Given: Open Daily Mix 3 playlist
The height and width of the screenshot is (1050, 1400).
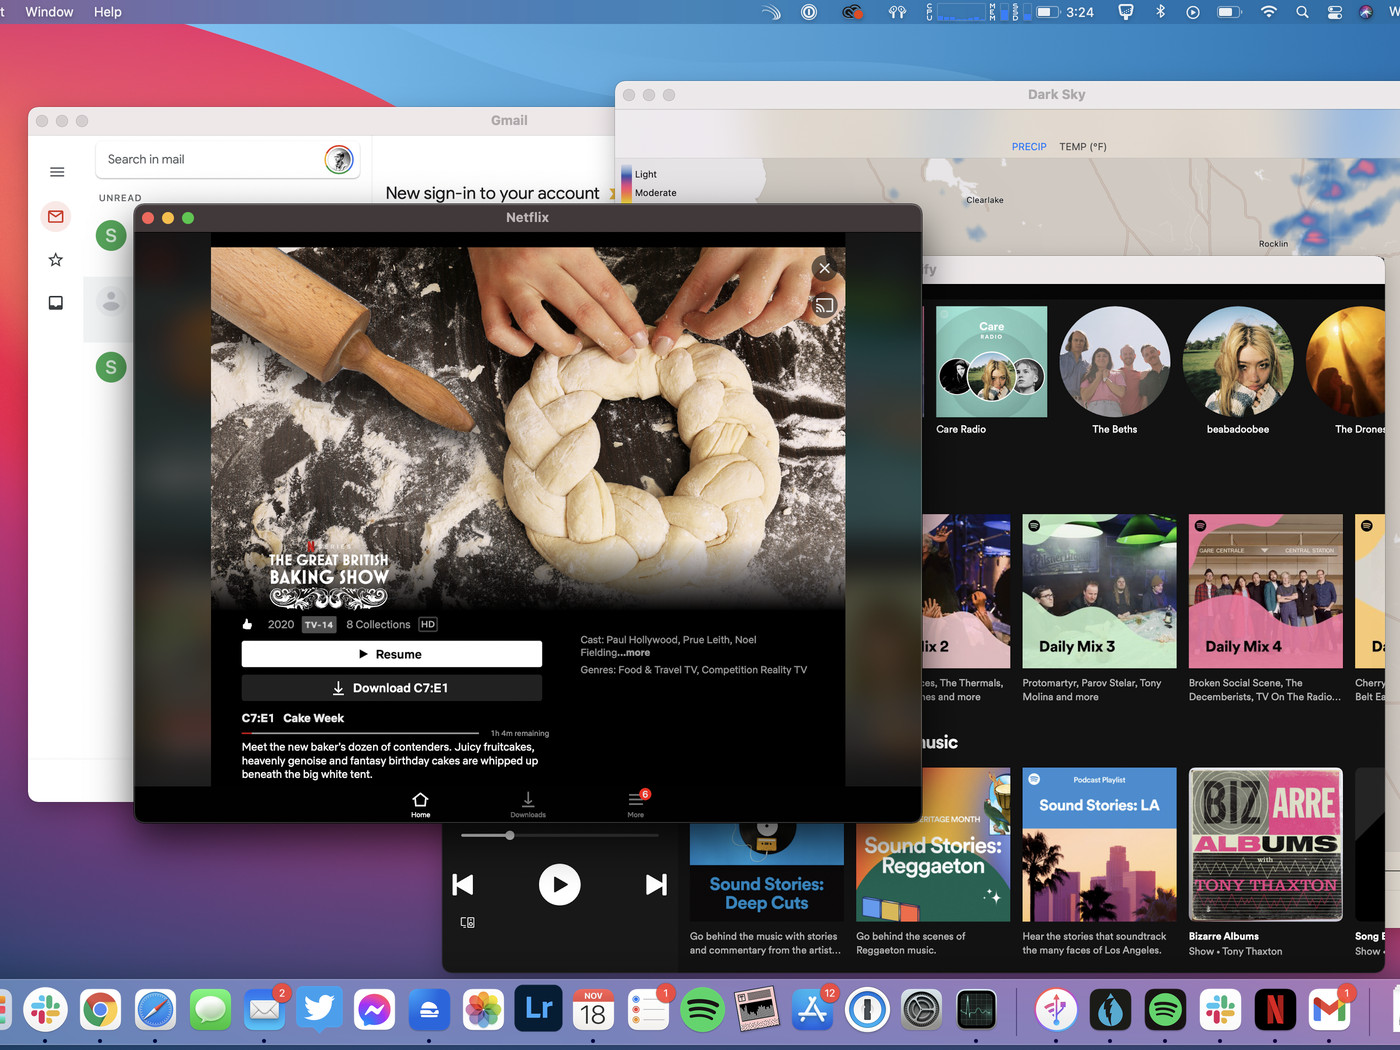Looking at the screenshot, I should (1100, 591).
